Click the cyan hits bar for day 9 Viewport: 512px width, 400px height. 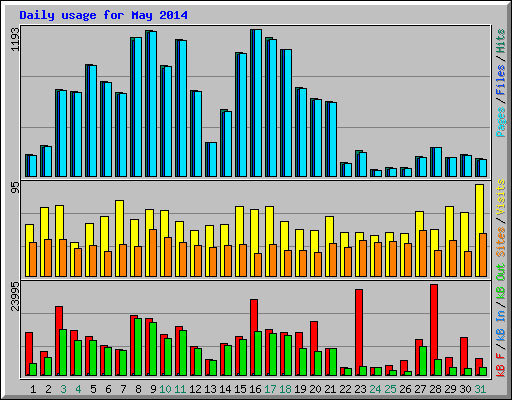(x=153, y=104)
